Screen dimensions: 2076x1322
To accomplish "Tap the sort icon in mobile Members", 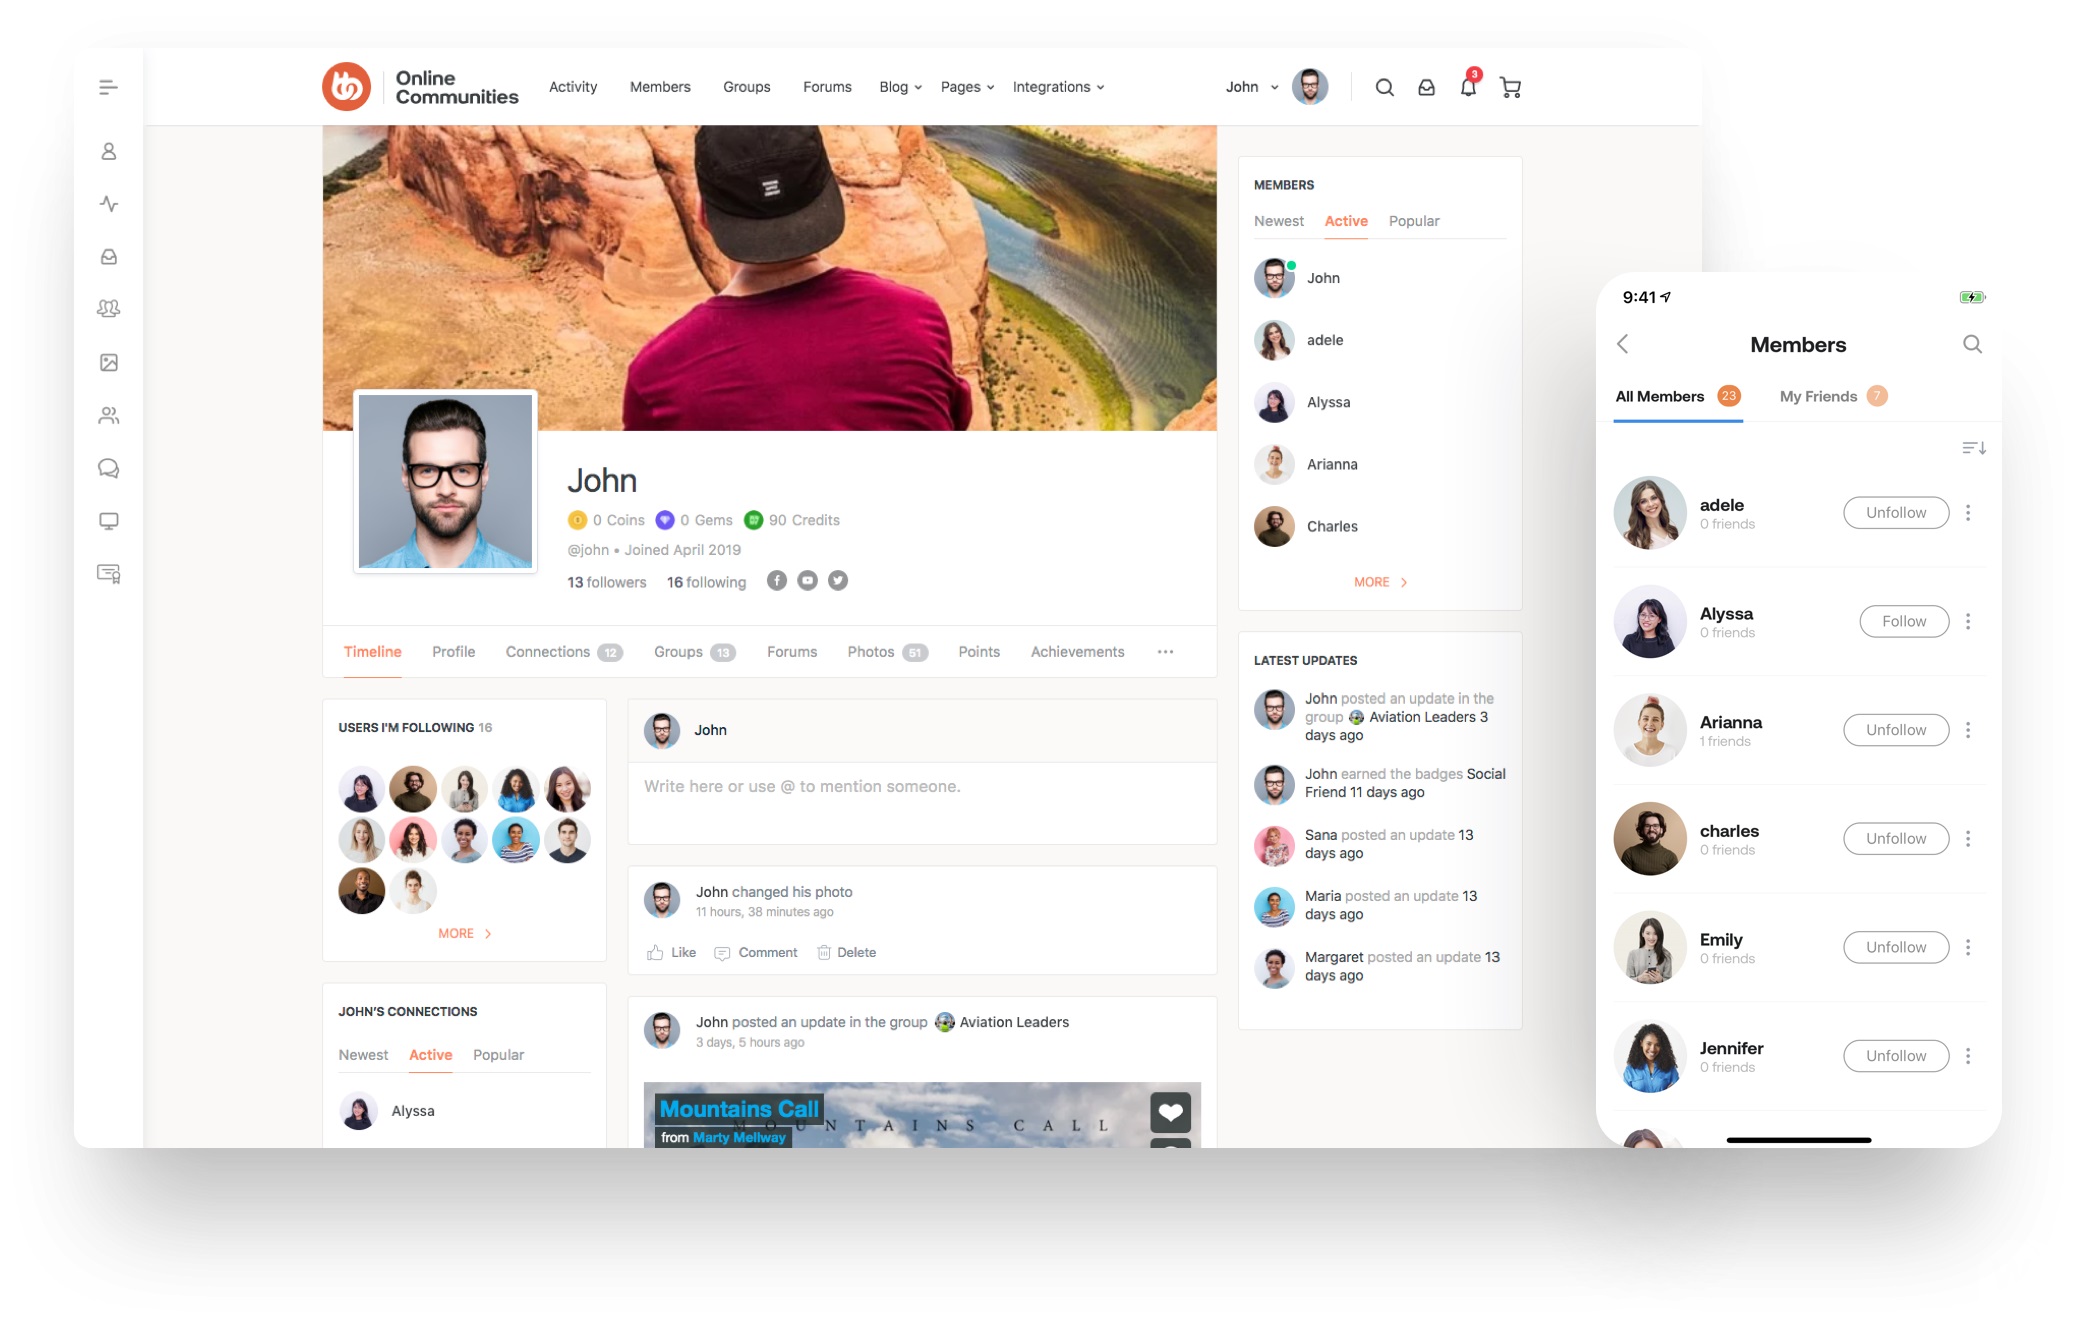I will (1973, 448).
